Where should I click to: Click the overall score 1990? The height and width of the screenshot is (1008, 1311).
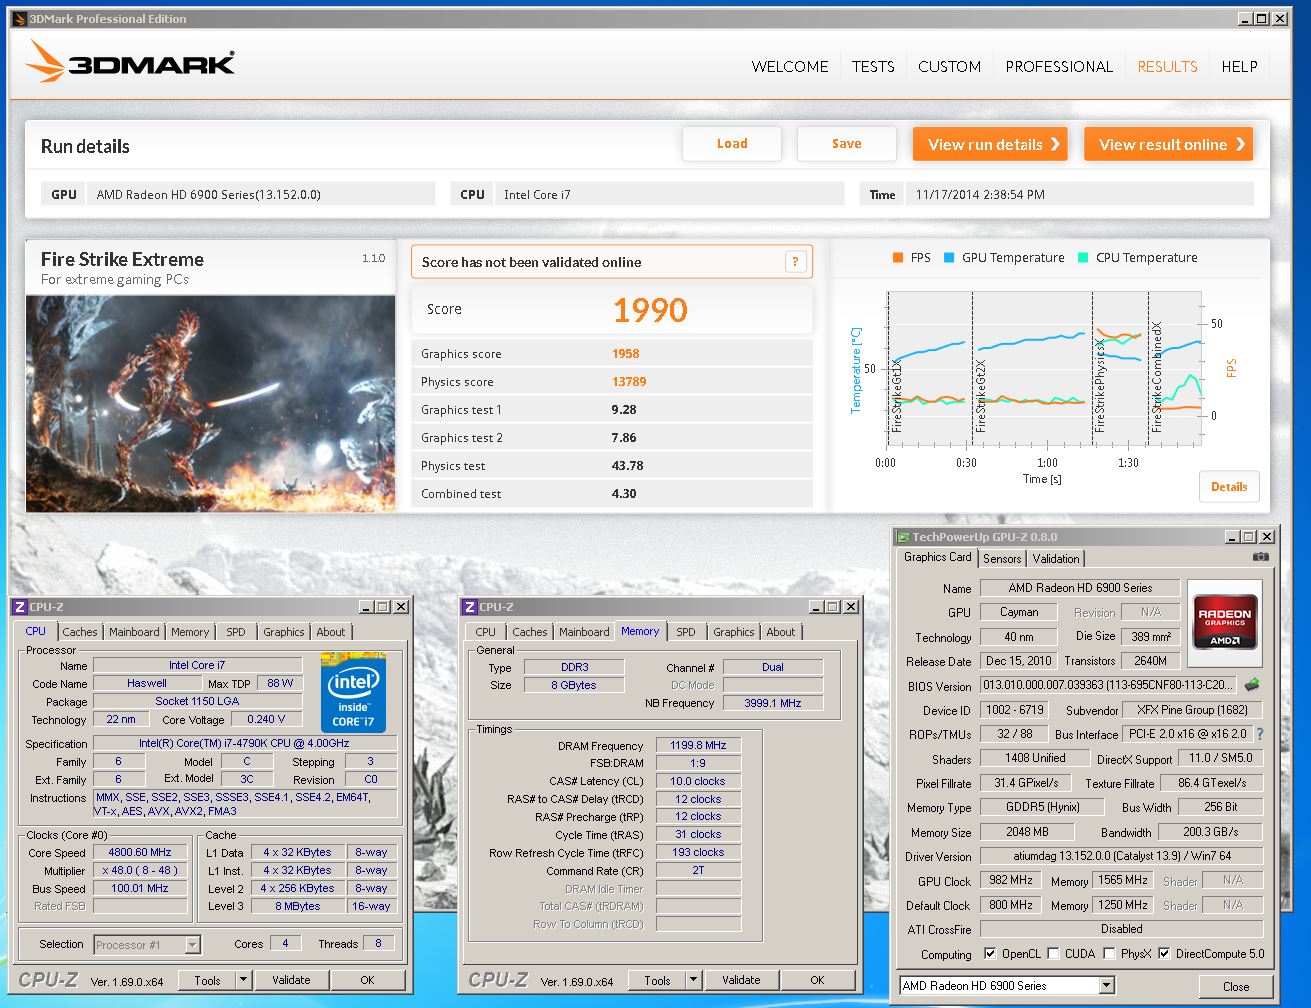coord(650,310)
